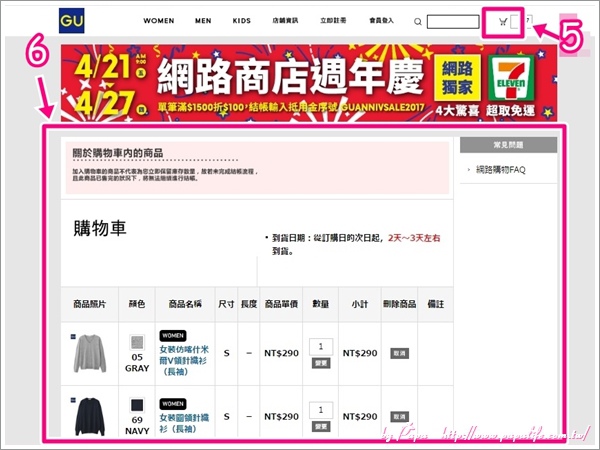
Task: Click 變更 button for gray sweater
Action: point(321,363)
